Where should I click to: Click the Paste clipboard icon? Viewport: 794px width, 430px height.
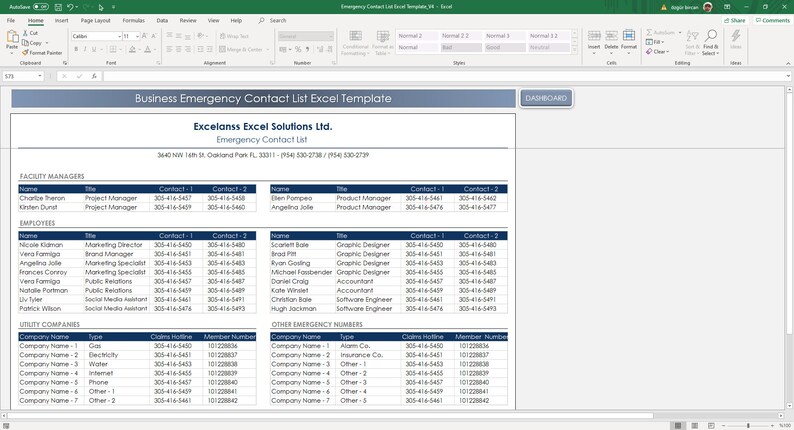click(x=12, y=36)
